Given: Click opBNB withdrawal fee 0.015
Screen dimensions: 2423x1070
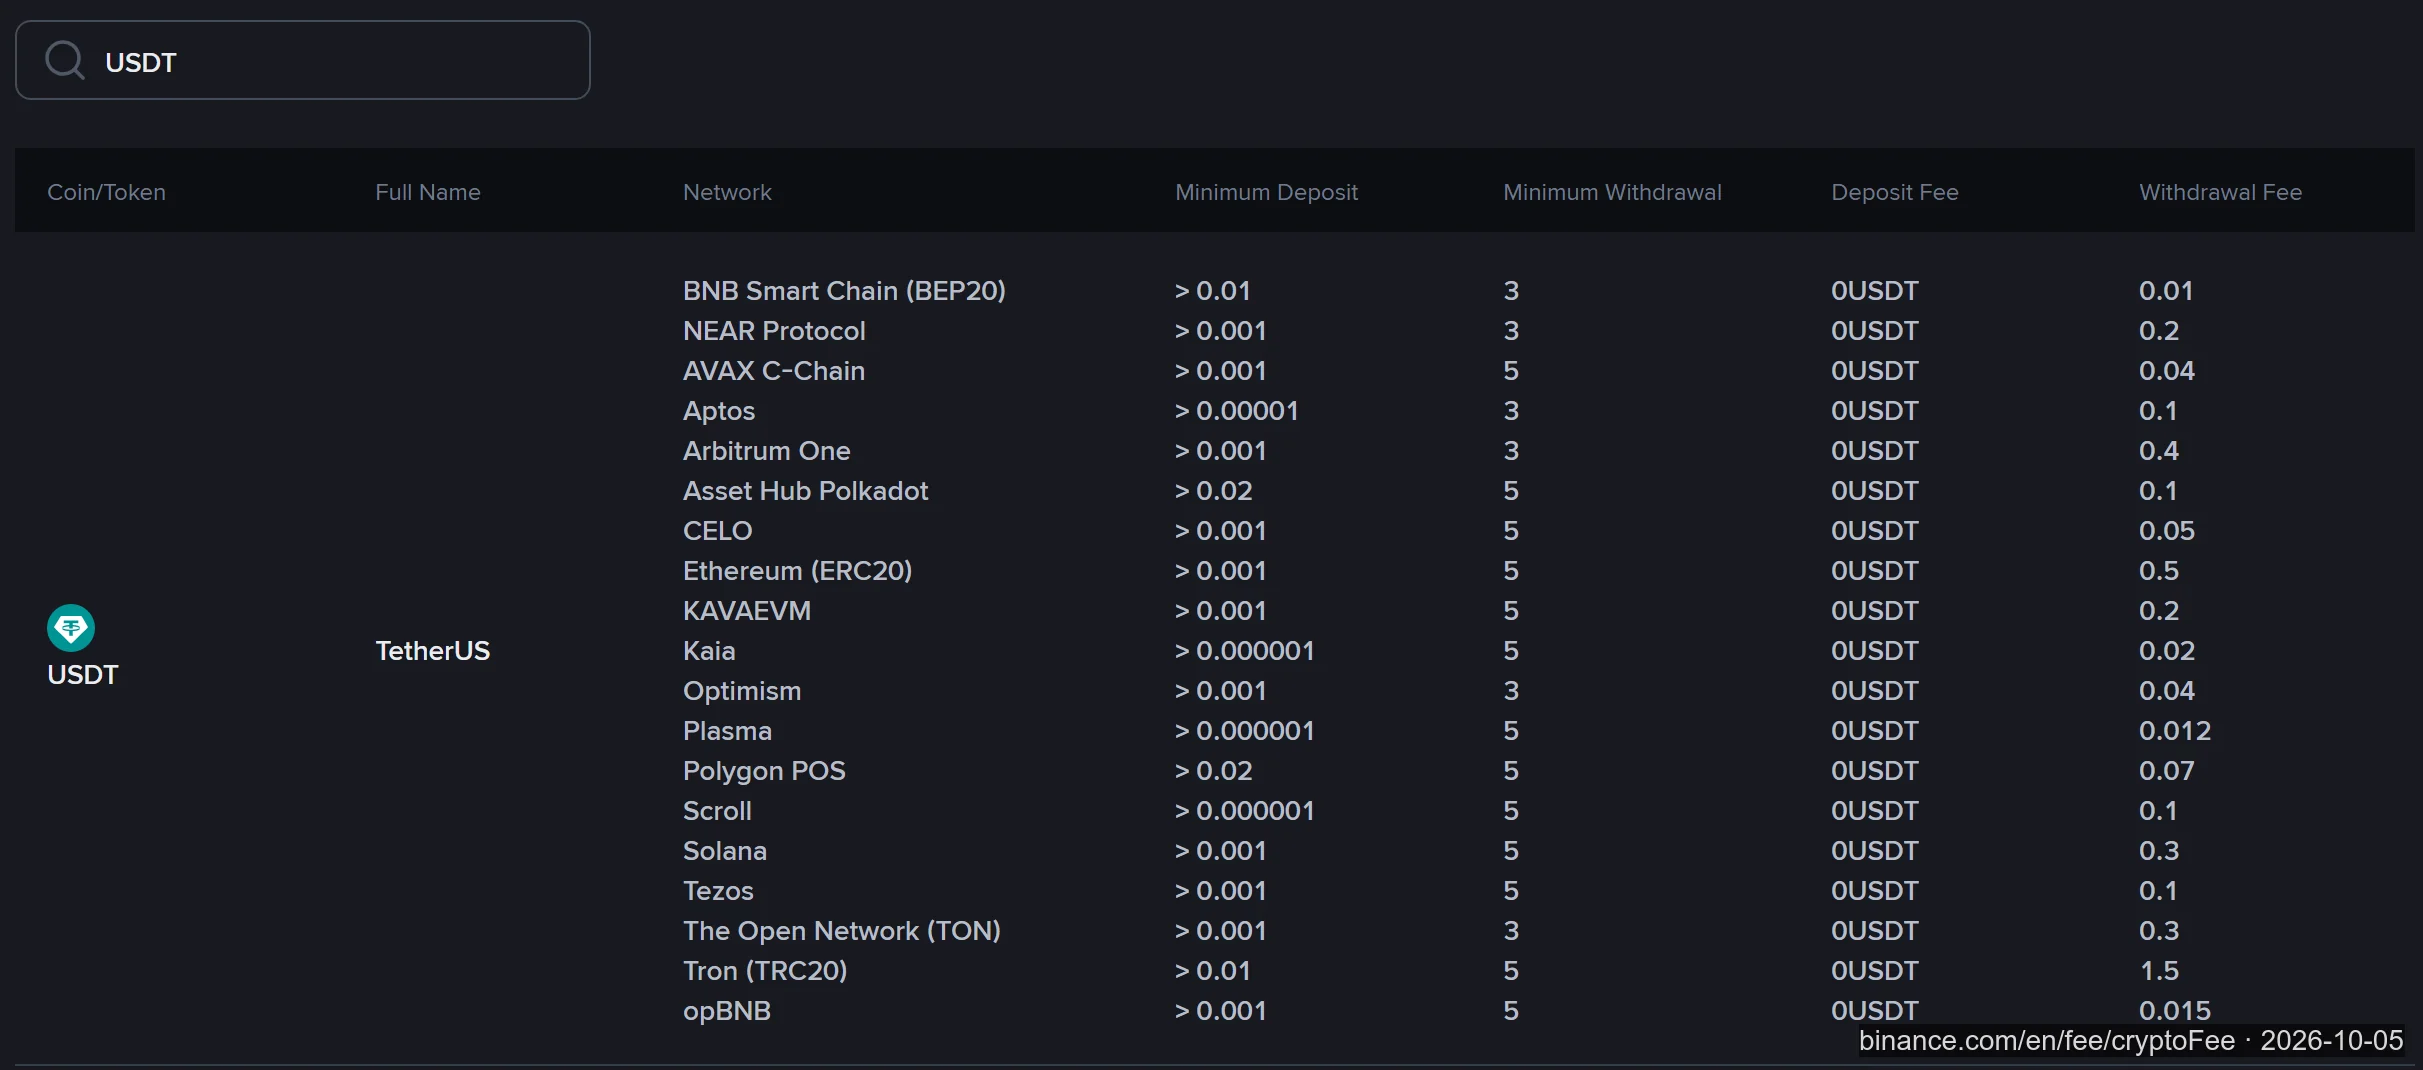Looking at the screenshot, I should click(x=2175, y=1011).
